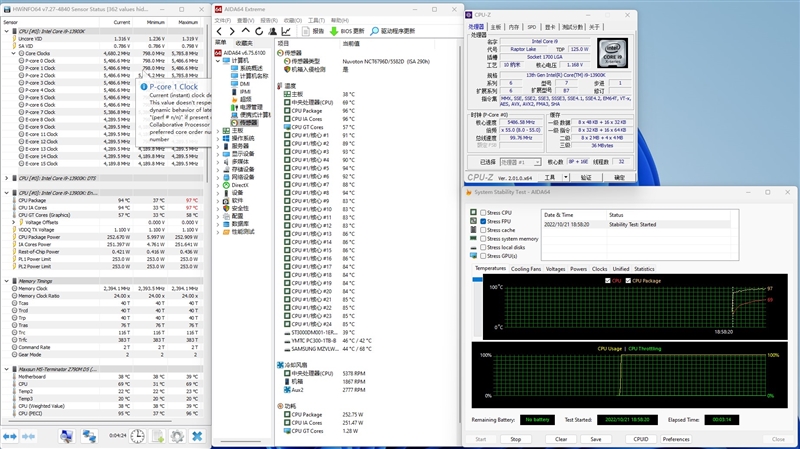
Task: Switch to Voltages tab
Action: tap(555, 269)
